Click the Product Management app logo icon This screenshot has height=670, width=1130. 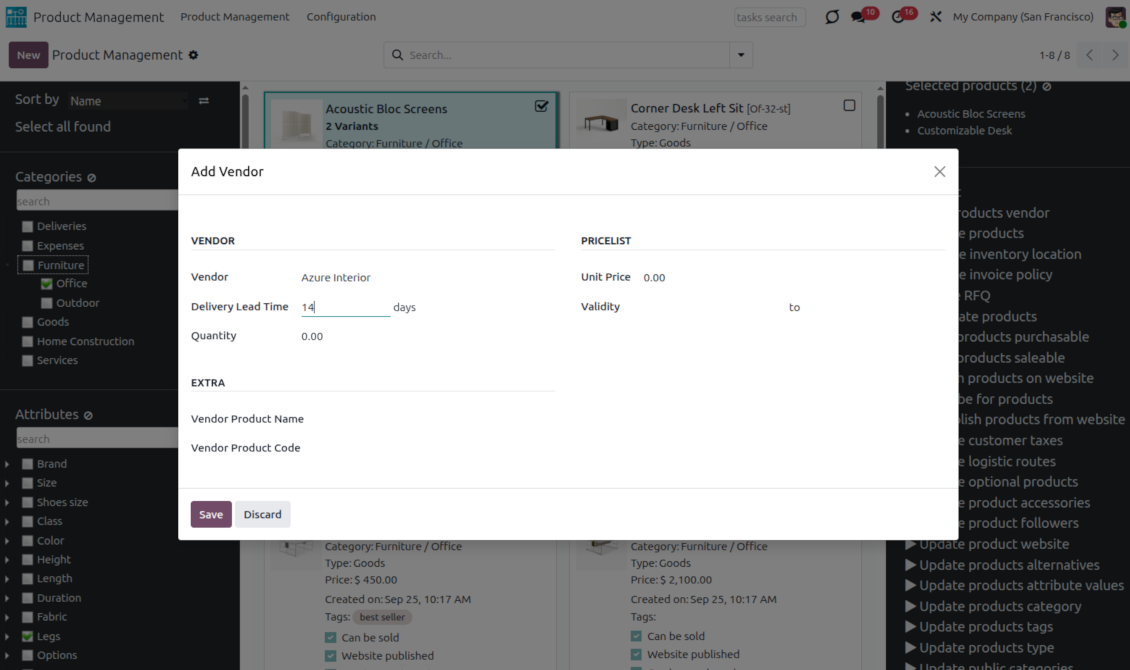(17, 17)
